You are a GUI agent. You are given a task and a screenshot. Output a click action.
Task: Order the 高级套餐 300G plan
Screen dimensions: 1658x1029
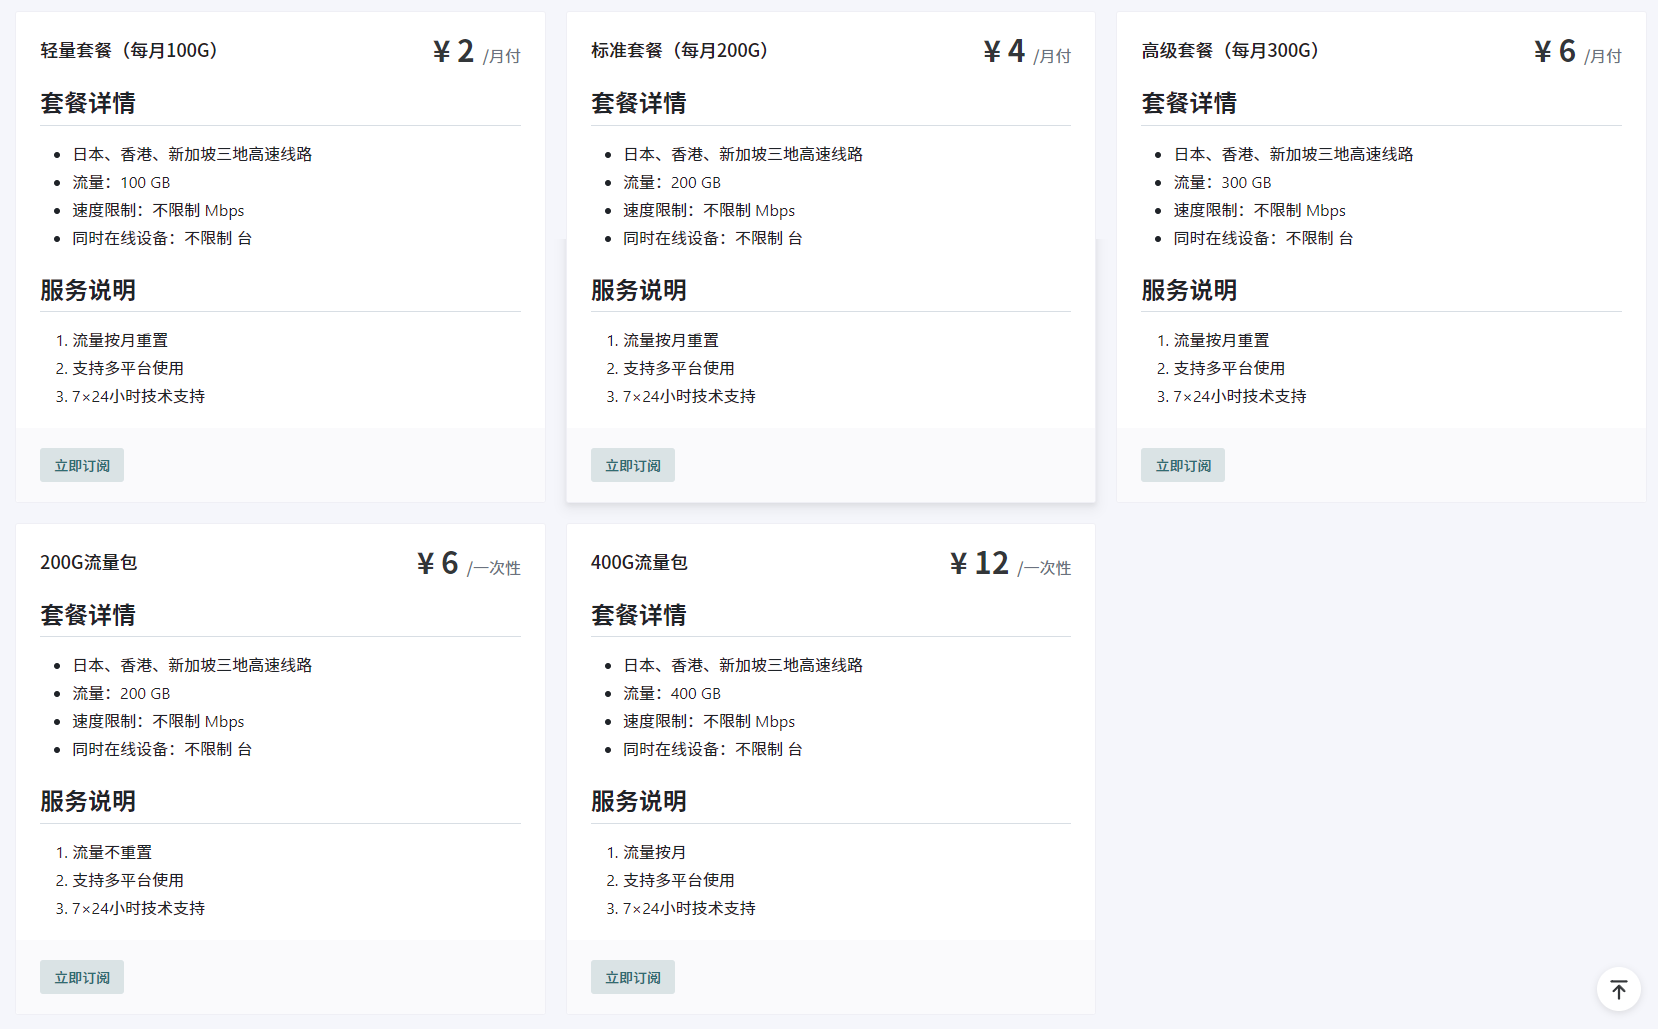[1182, 465]
